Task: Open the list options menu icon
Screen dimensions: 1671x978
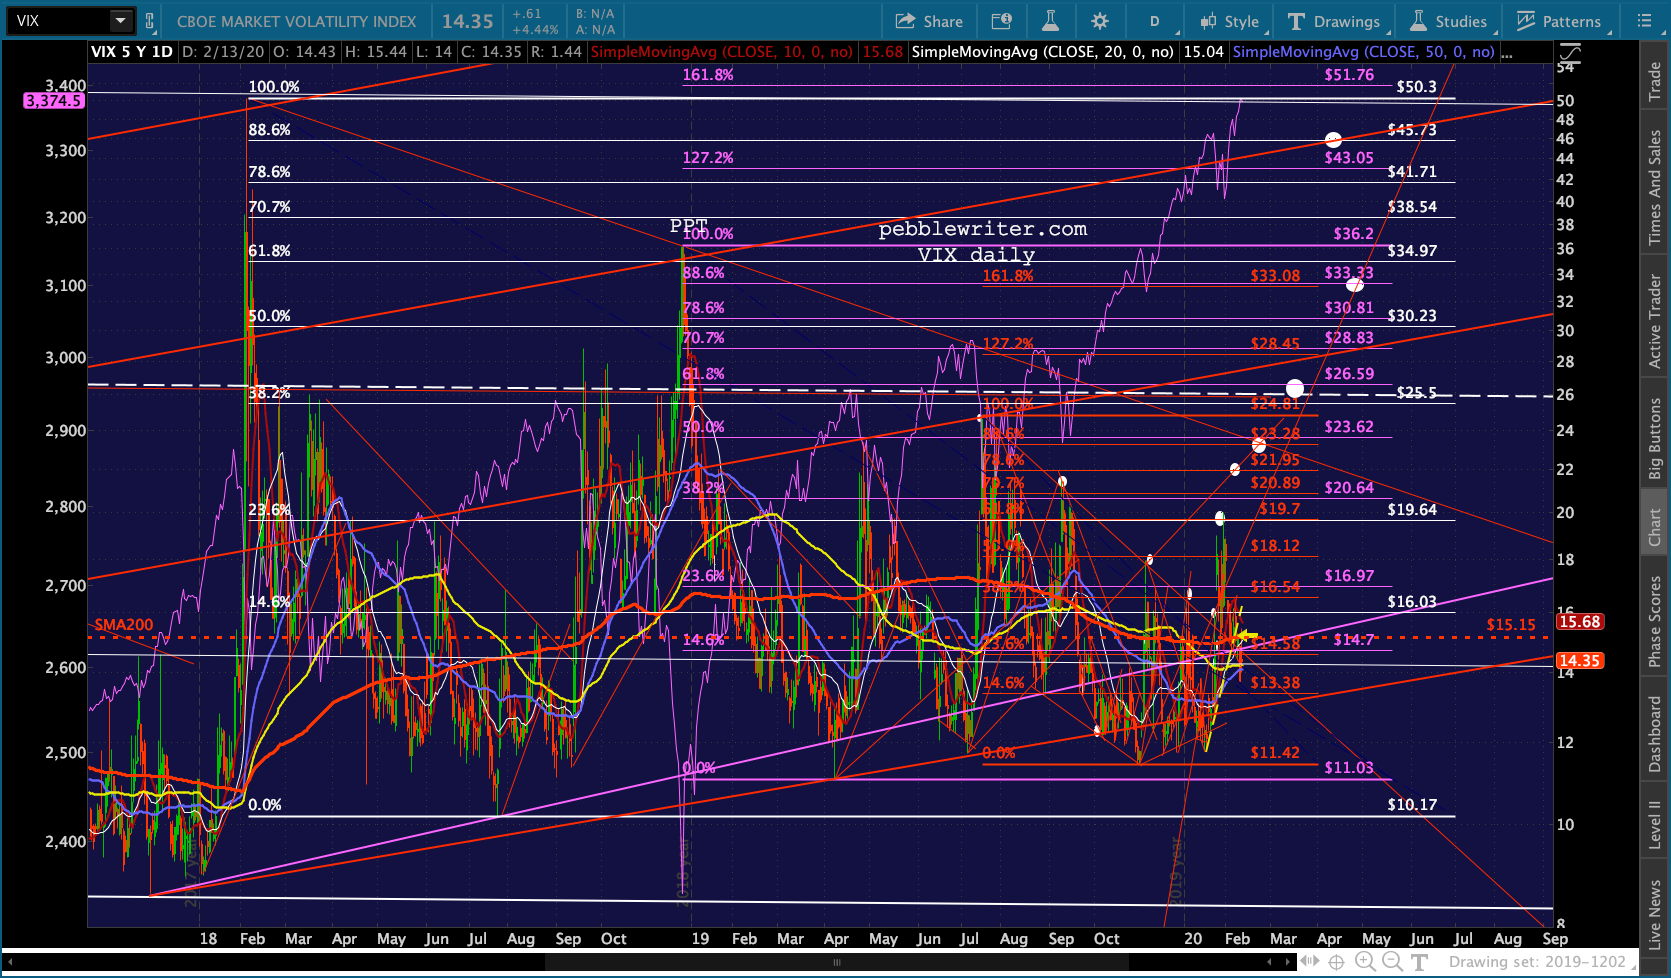Action: (1645, 21)
